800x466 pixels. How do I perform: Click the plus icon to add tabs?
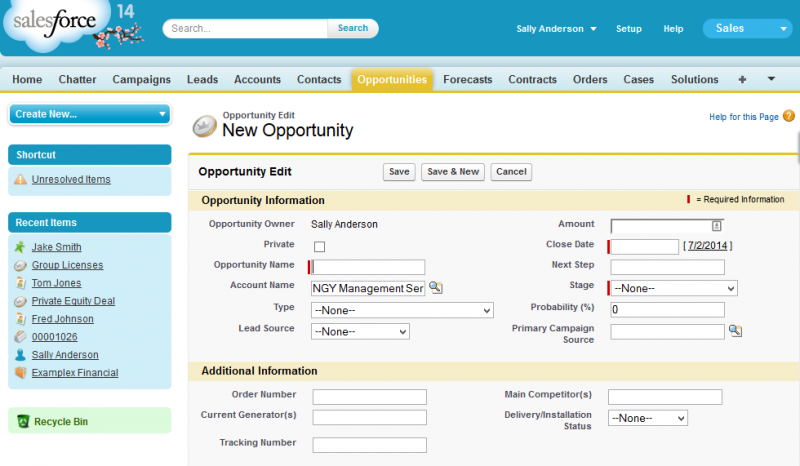(742, 79)
